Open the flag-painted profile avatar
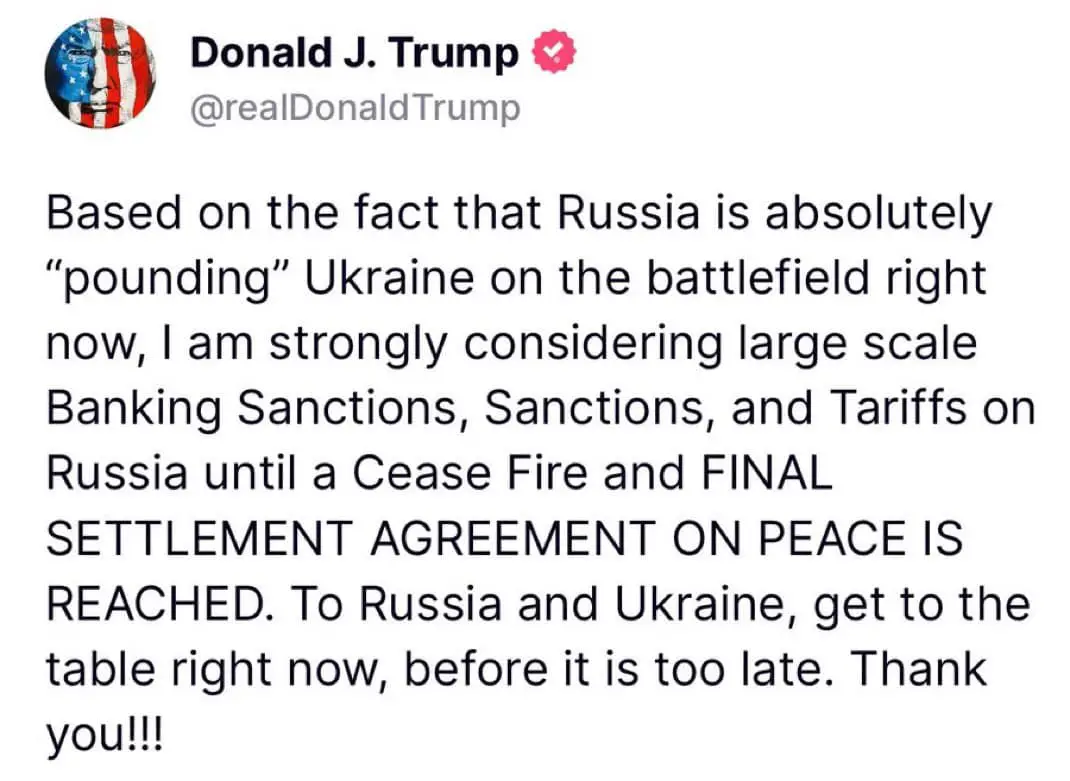The image size is (1070, 781). (100, 73)
